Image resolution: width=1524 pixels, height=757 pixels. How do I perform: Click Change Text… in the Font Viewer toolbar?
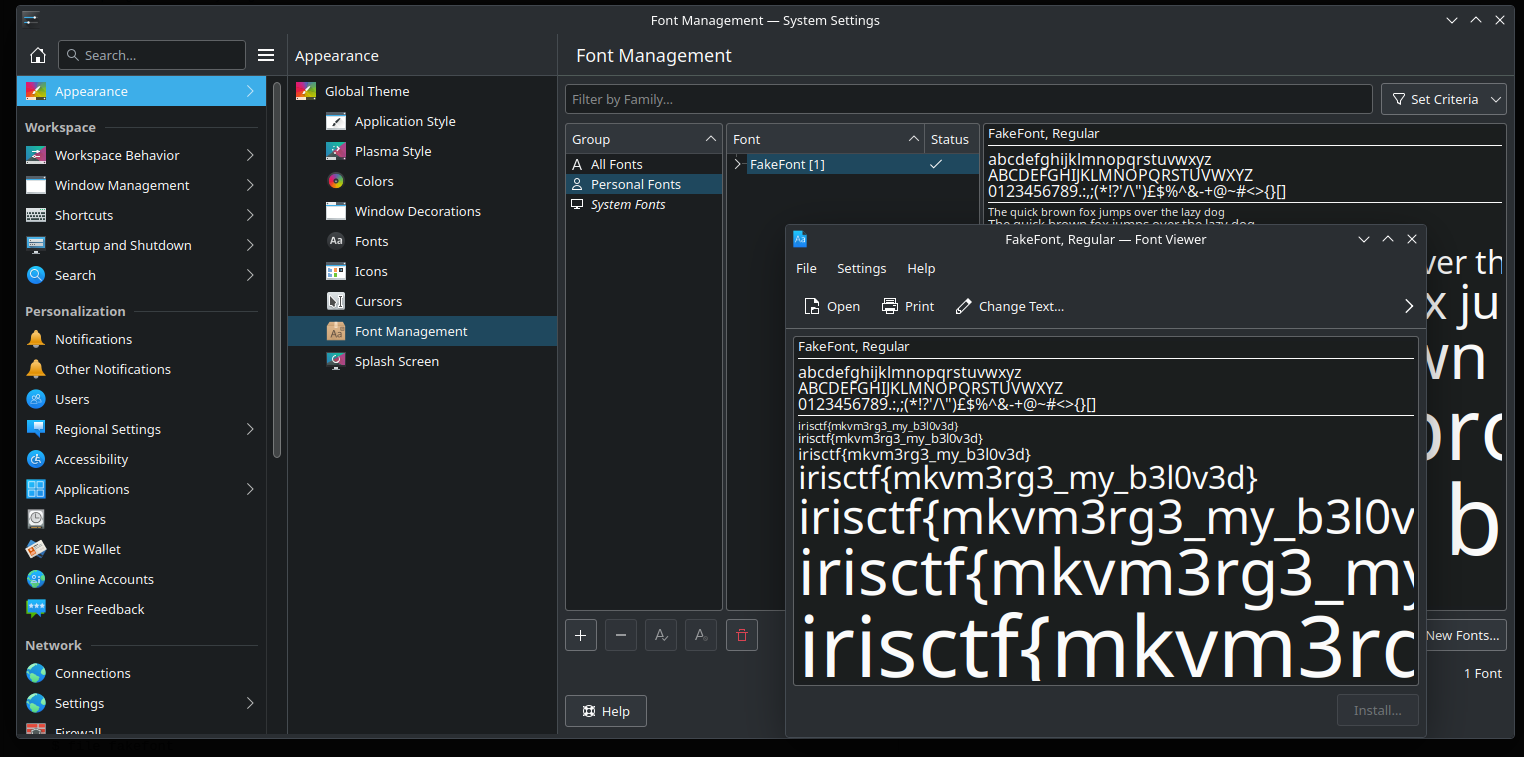click(x=1010, y=306)
